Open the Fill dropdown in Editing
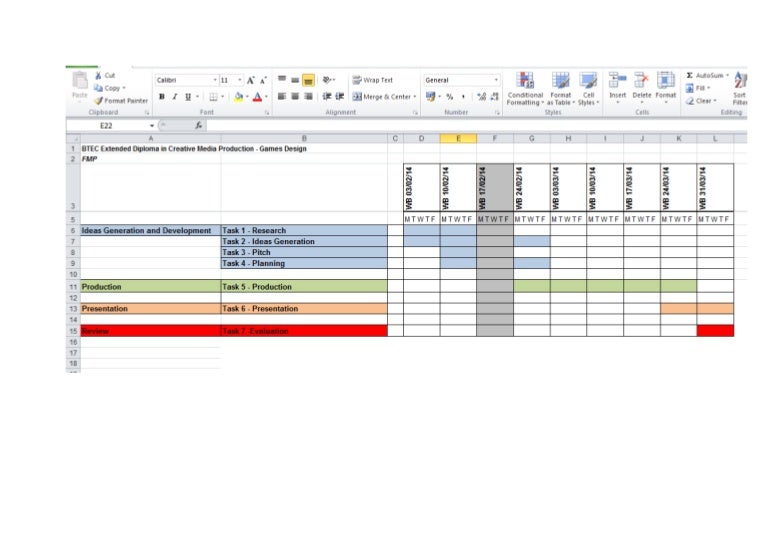Screen dimensions: 768x544 tap(708, 88)
